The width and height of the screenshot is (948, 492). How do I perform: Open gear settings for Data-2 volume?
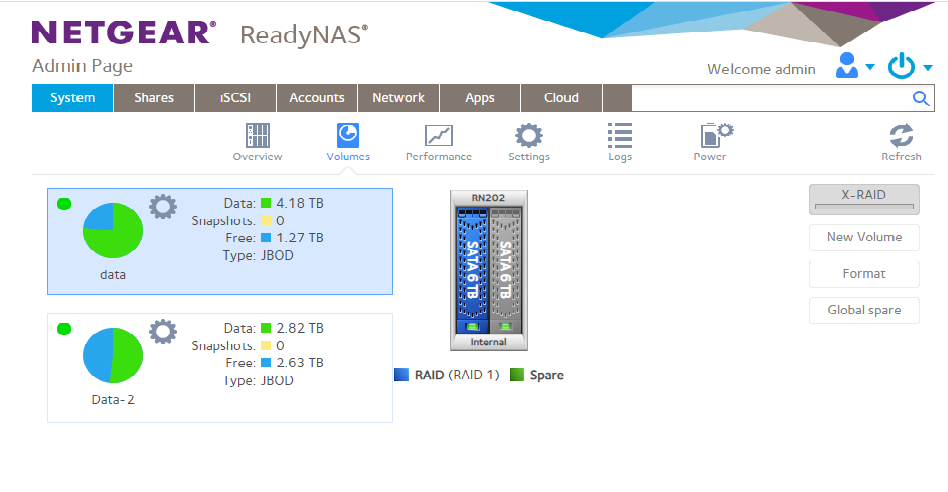(x=162, y=332)
